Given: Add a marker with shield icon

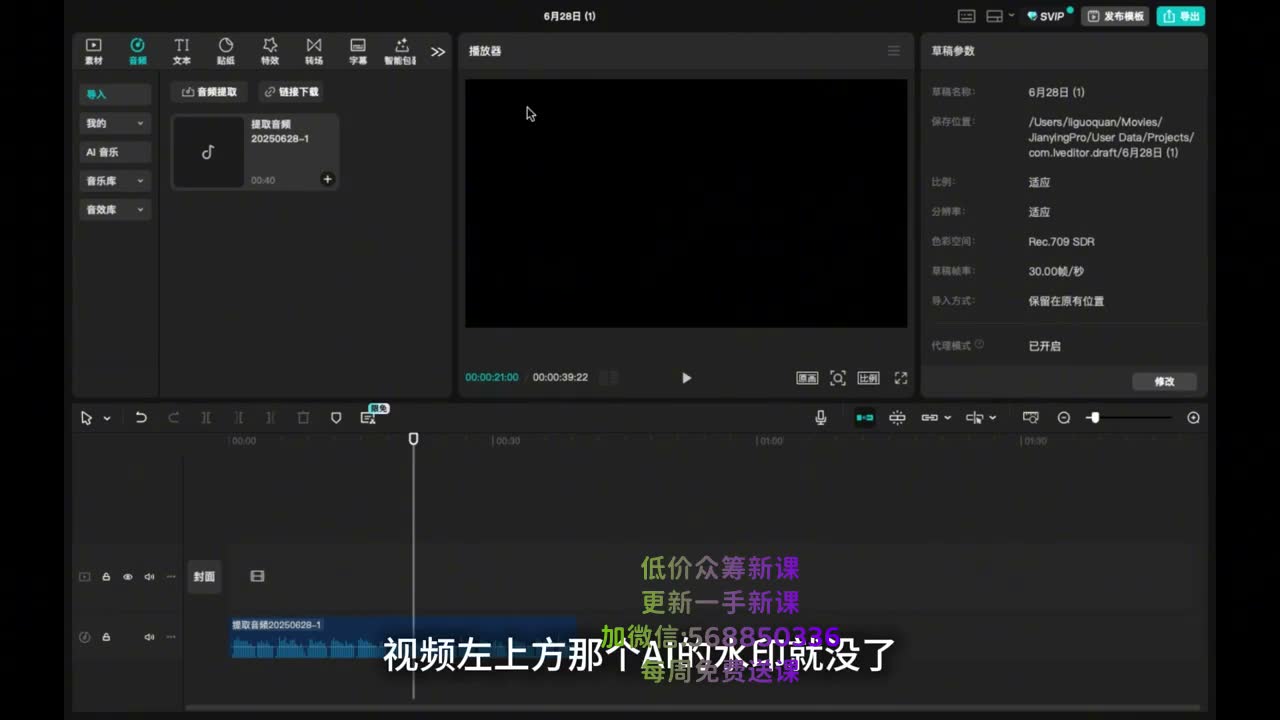Looking at the screenshot, I should [336, 418].
